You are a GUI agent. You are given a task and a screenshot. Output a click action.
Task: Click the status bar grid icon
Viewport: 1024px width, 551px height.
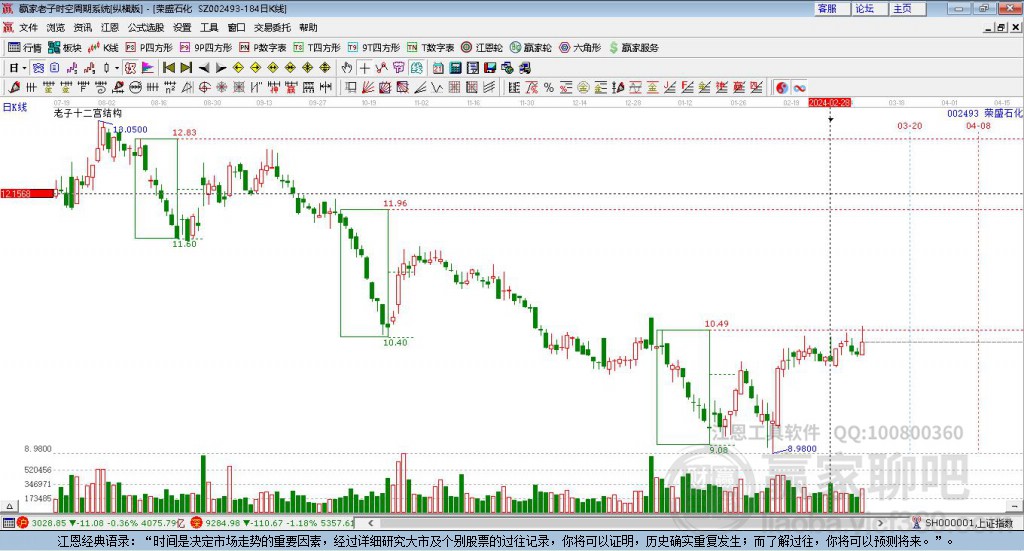pos(8,523)
